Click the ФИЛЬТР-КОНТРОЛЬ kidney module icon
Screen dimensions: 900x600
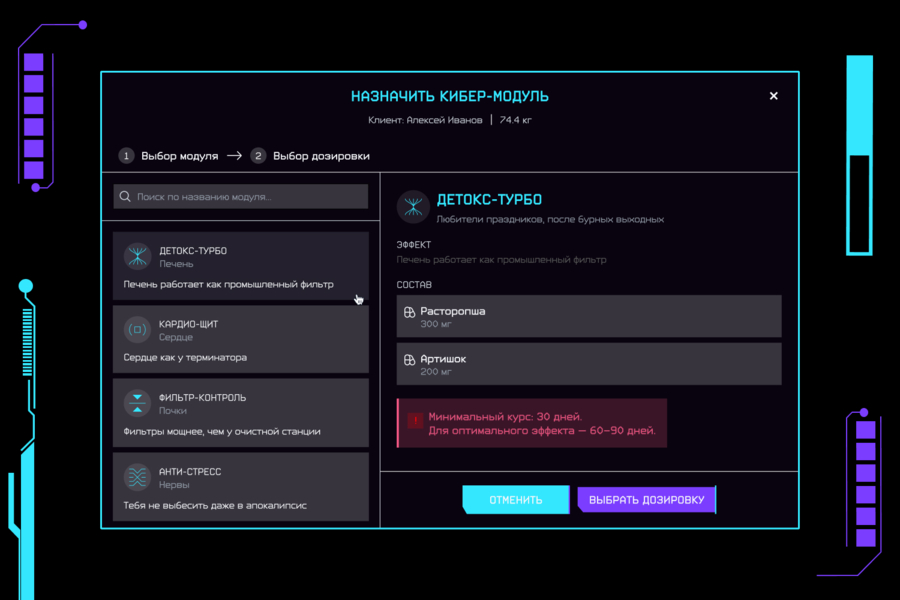point(137,403)
